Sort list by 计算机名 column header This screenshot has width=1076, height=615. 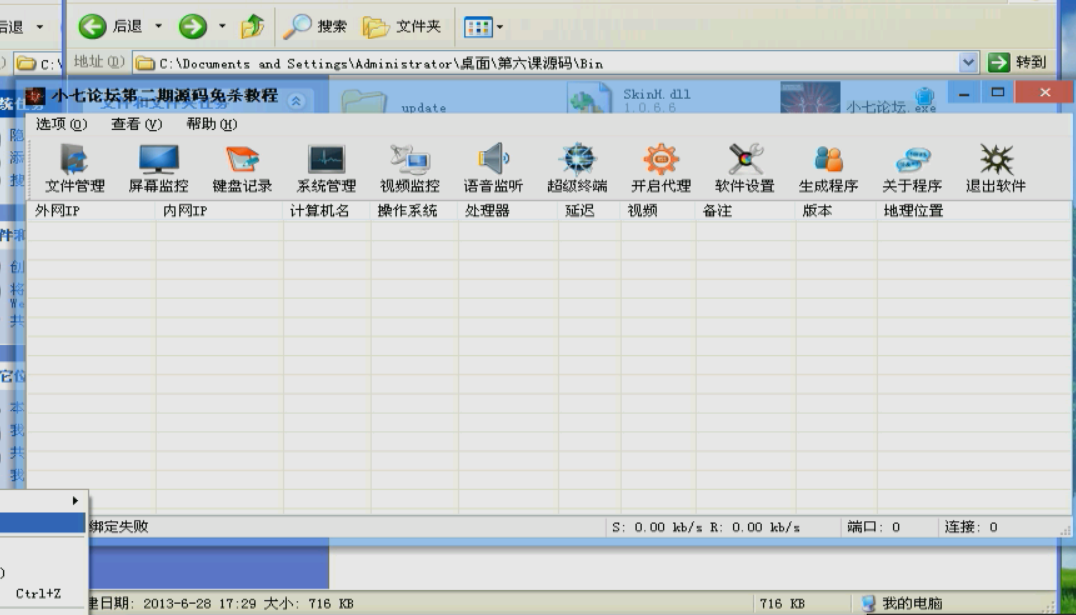click(x=320, y=211)
